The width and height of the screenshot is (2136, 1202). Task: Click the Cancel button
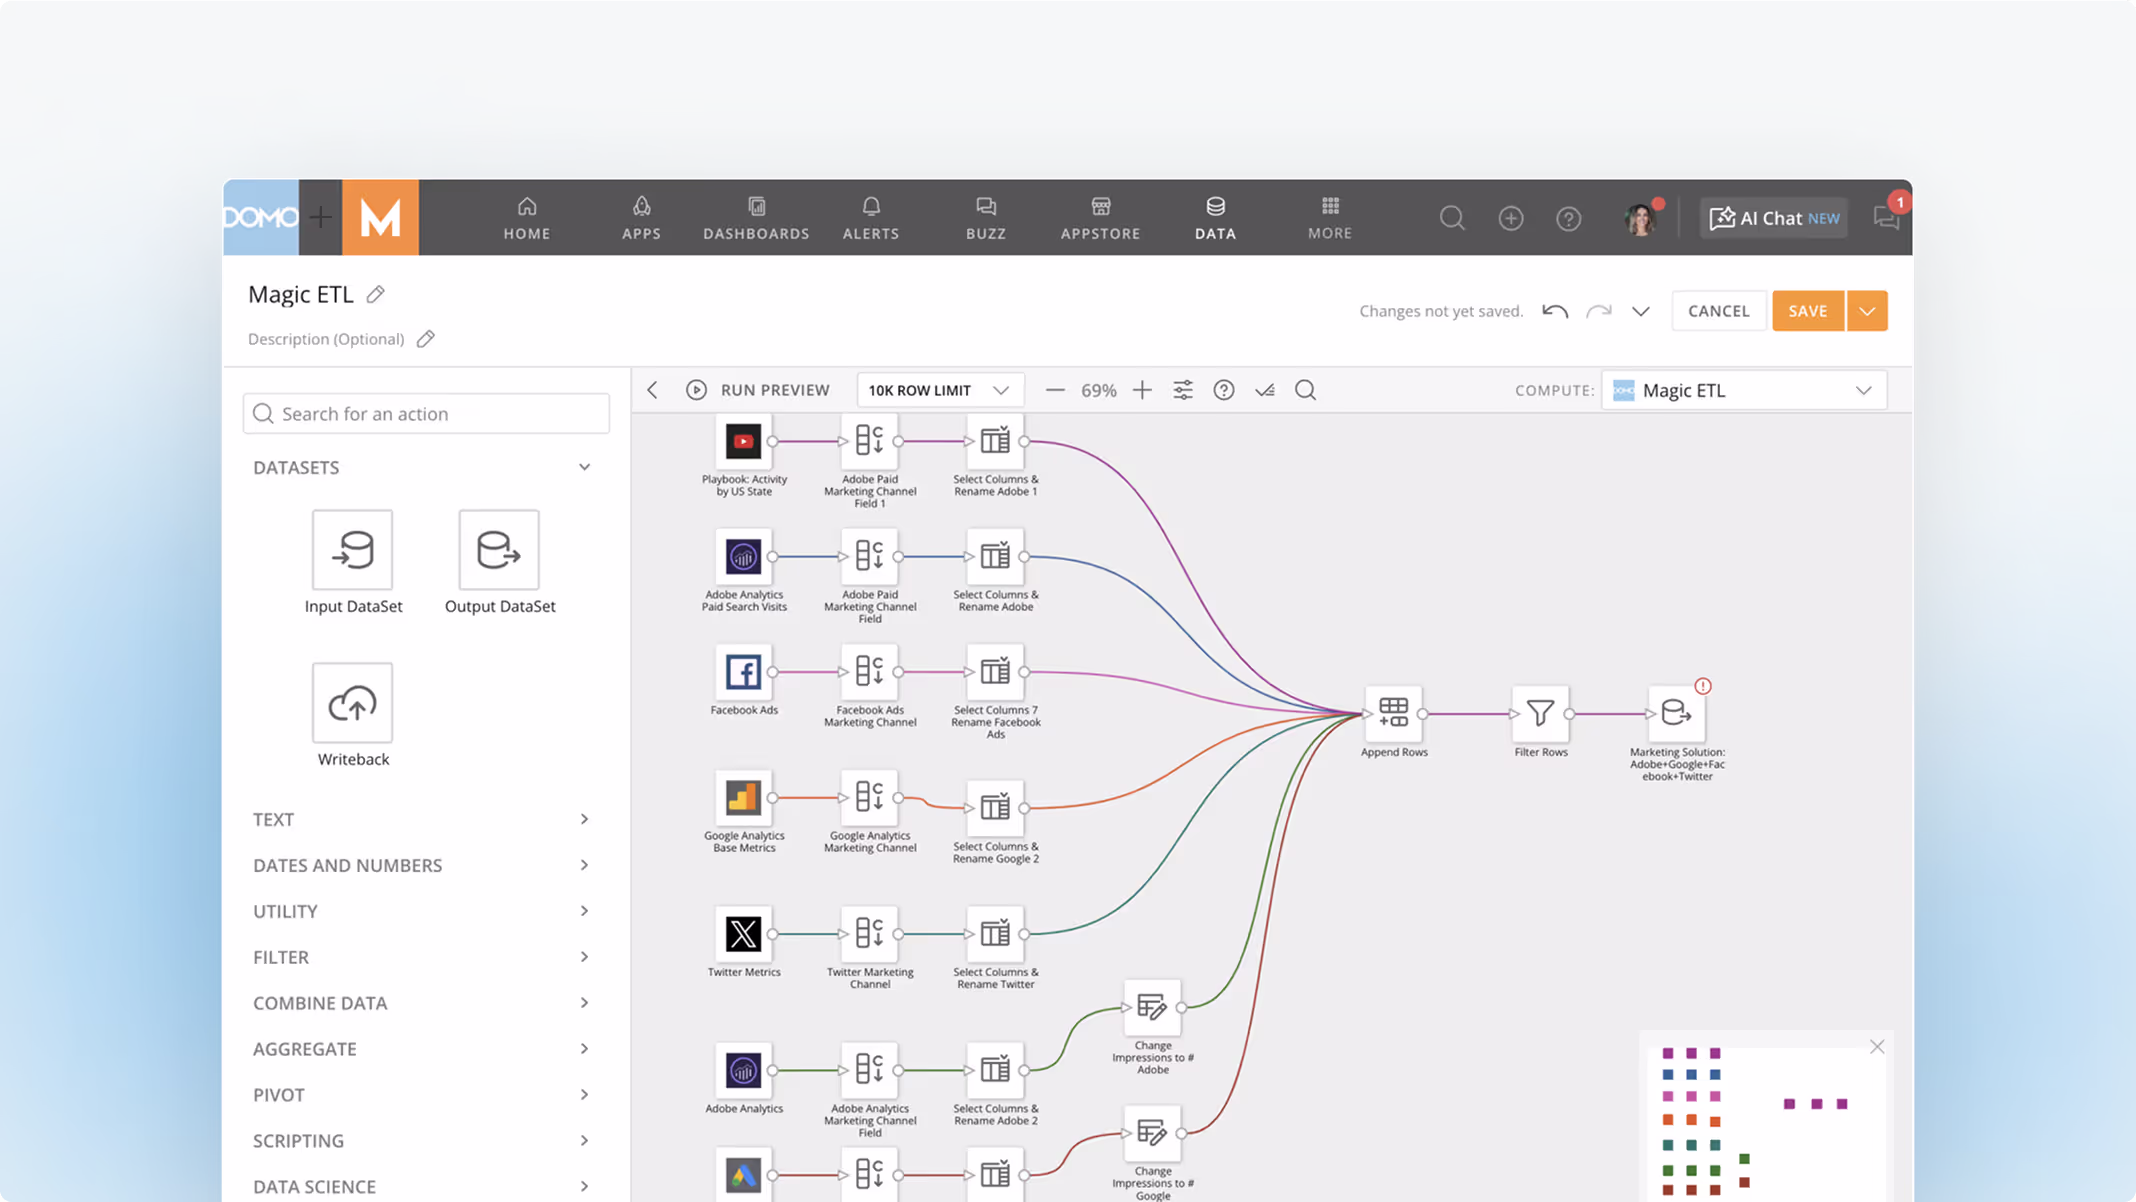coord(1718,311)
